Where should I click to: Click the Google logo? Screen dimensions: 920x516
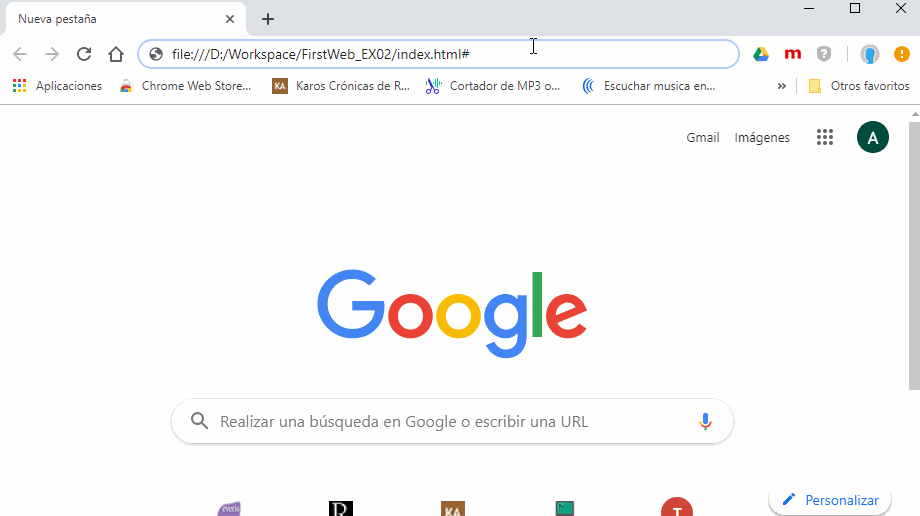452,313
